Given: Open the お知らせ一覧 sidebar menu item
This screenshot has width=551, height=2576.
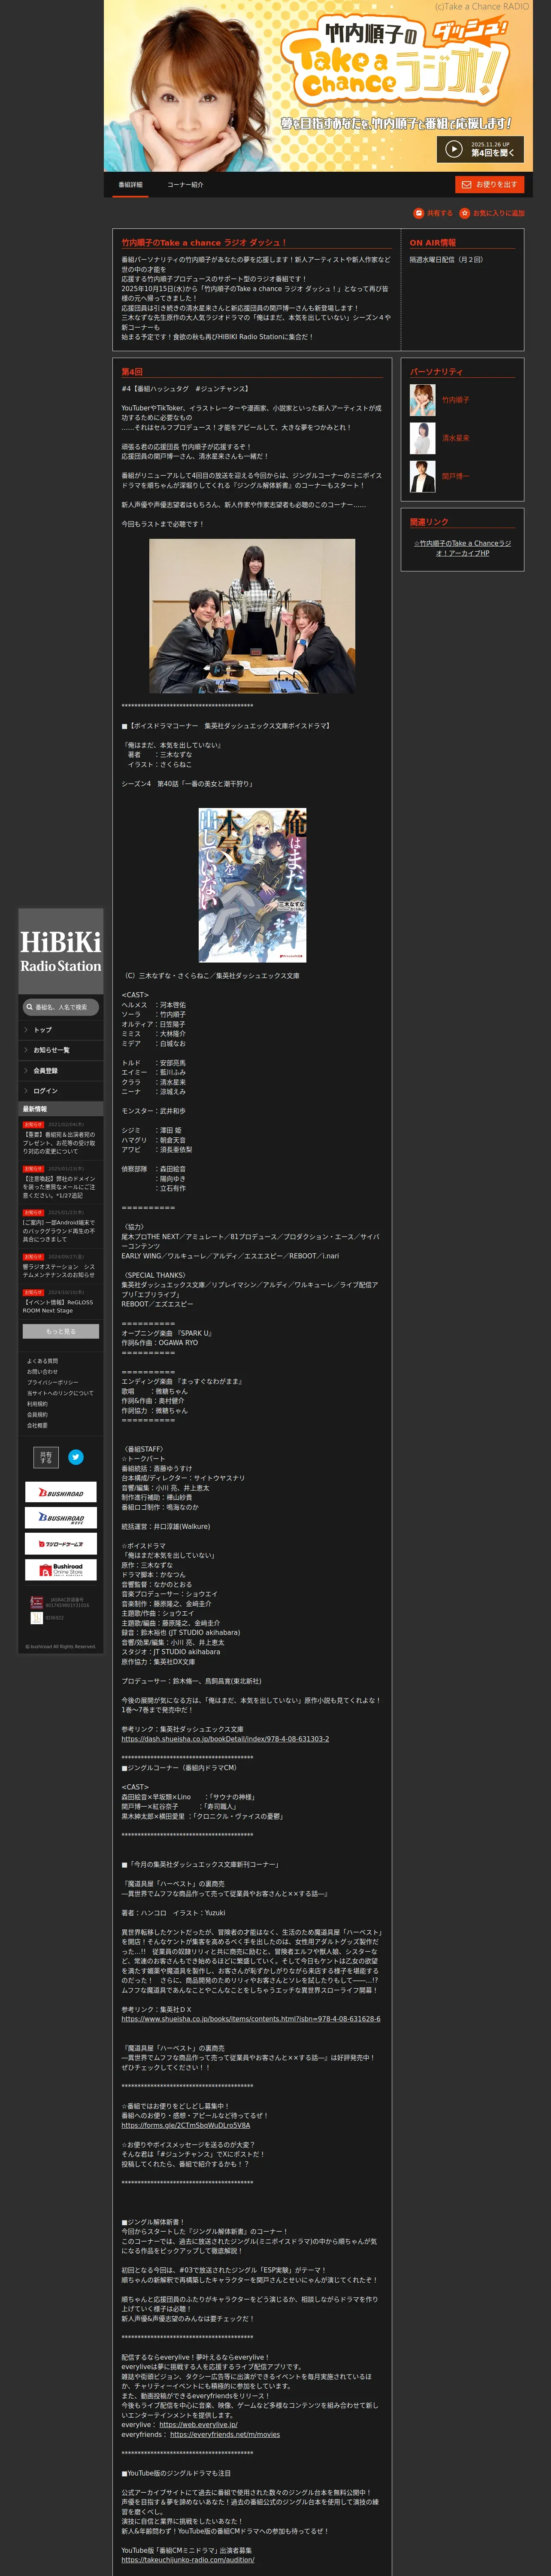Looking at the screenshot, I should click(x=60, y=1050).
